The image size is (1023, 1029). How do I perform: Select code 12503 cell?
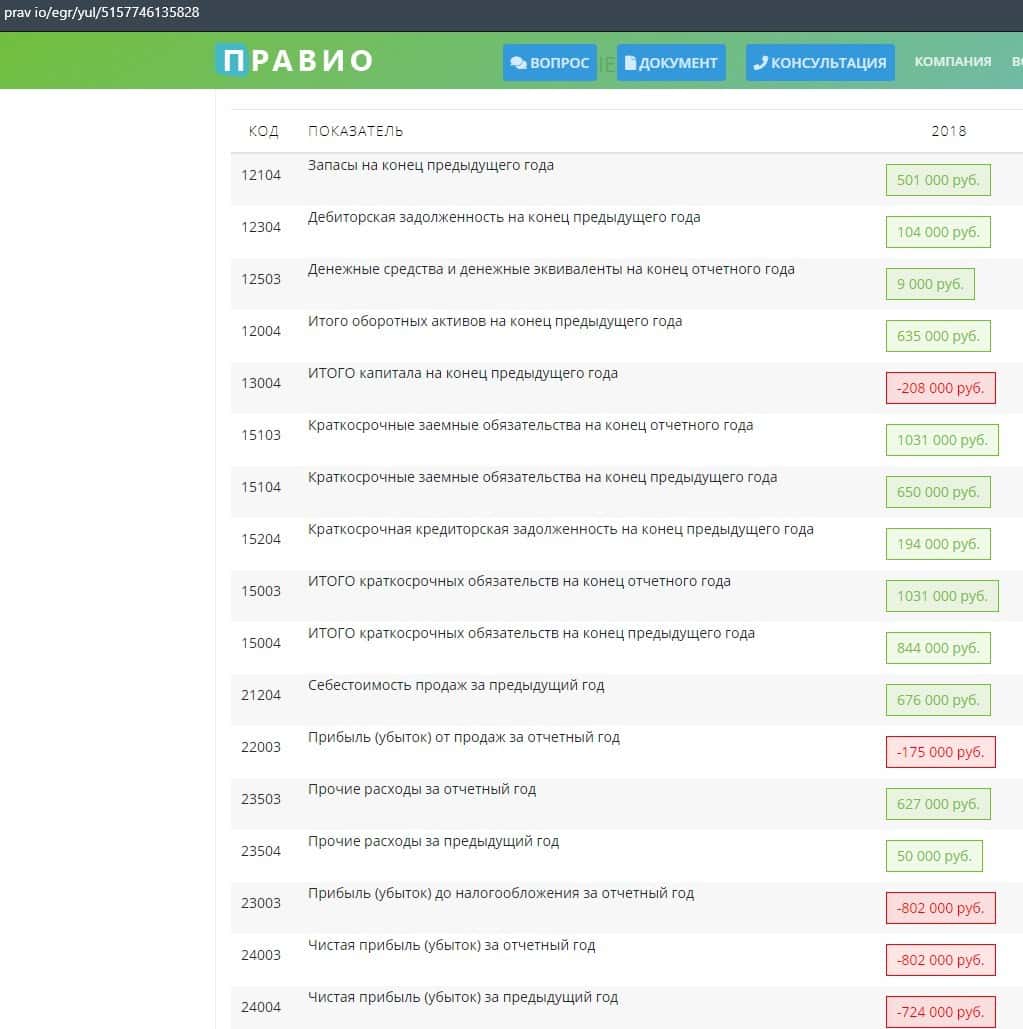[x=261, y=279]
